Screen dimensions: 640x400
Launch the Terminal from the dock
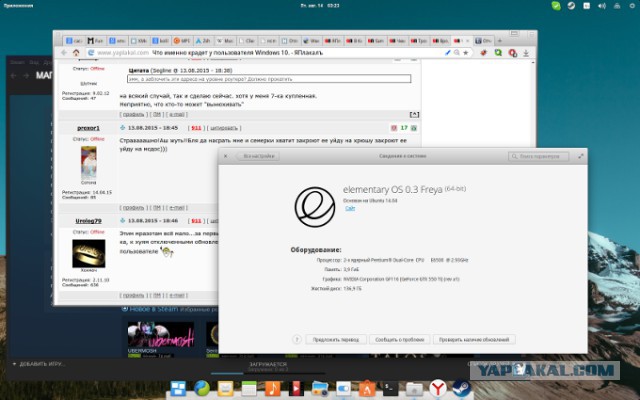(390, 388)
